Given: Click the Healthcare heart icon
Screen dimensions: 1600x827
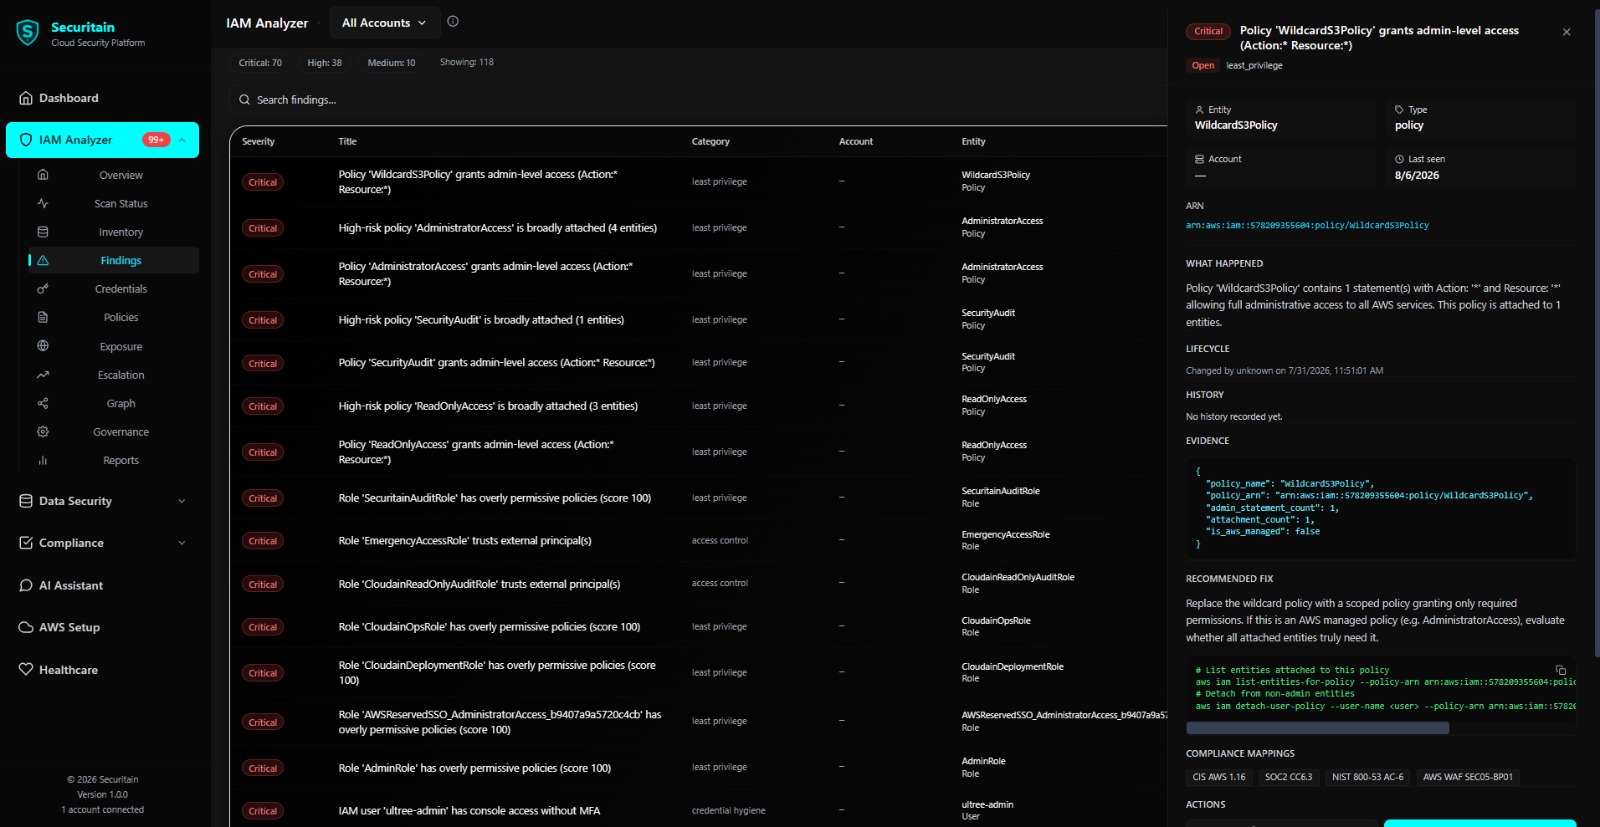Looking at the screenshot, I should coord(26,670).
